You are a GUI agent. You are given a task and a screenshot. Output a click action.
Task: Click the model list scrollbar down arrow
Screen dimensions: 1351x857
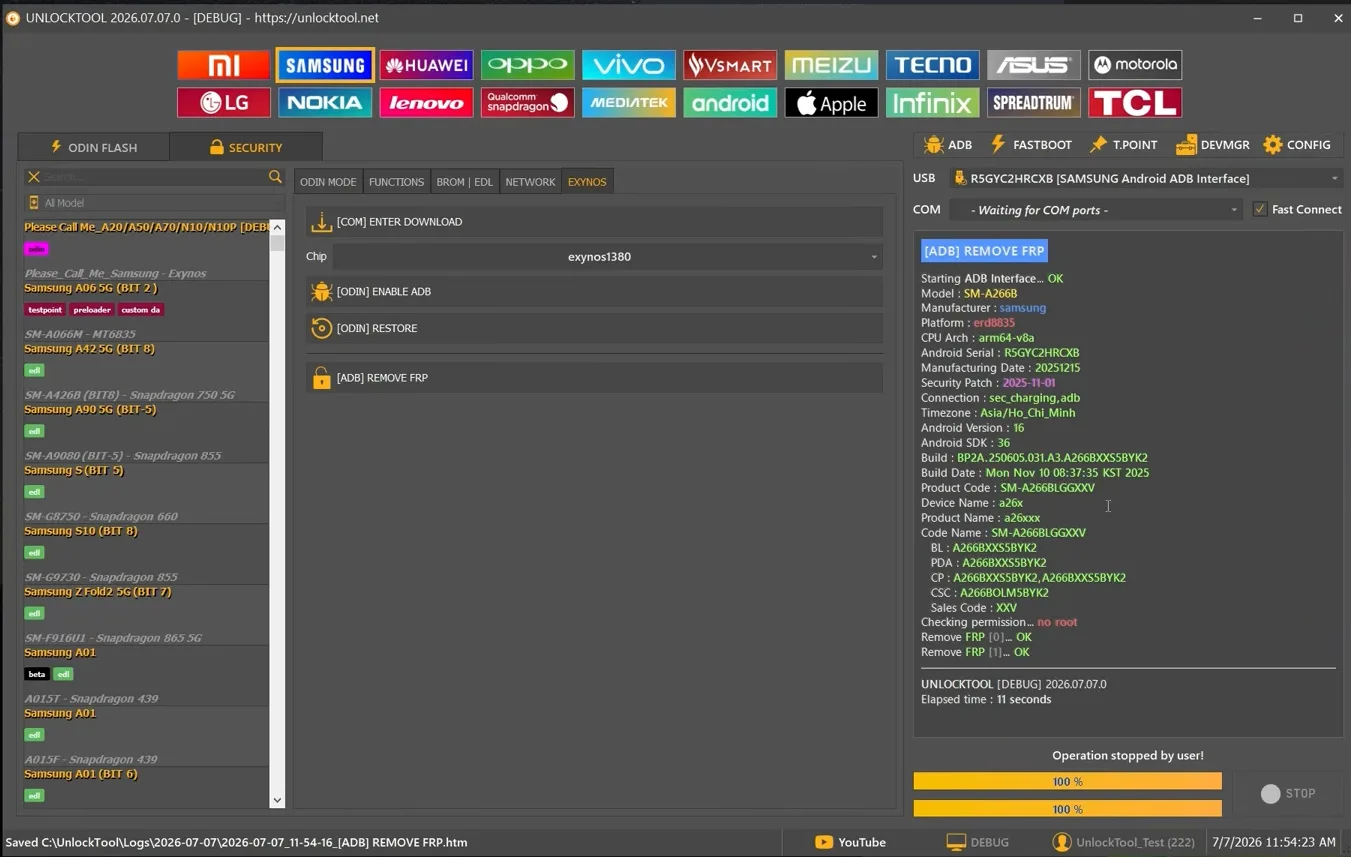277,801
